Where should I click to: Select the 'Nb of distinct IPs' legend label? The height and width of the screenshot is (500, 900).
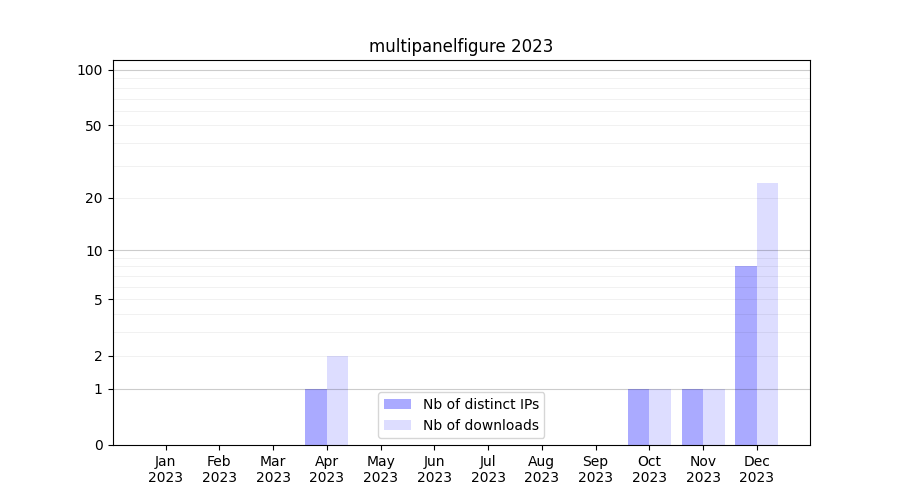(x=481, y=404)
